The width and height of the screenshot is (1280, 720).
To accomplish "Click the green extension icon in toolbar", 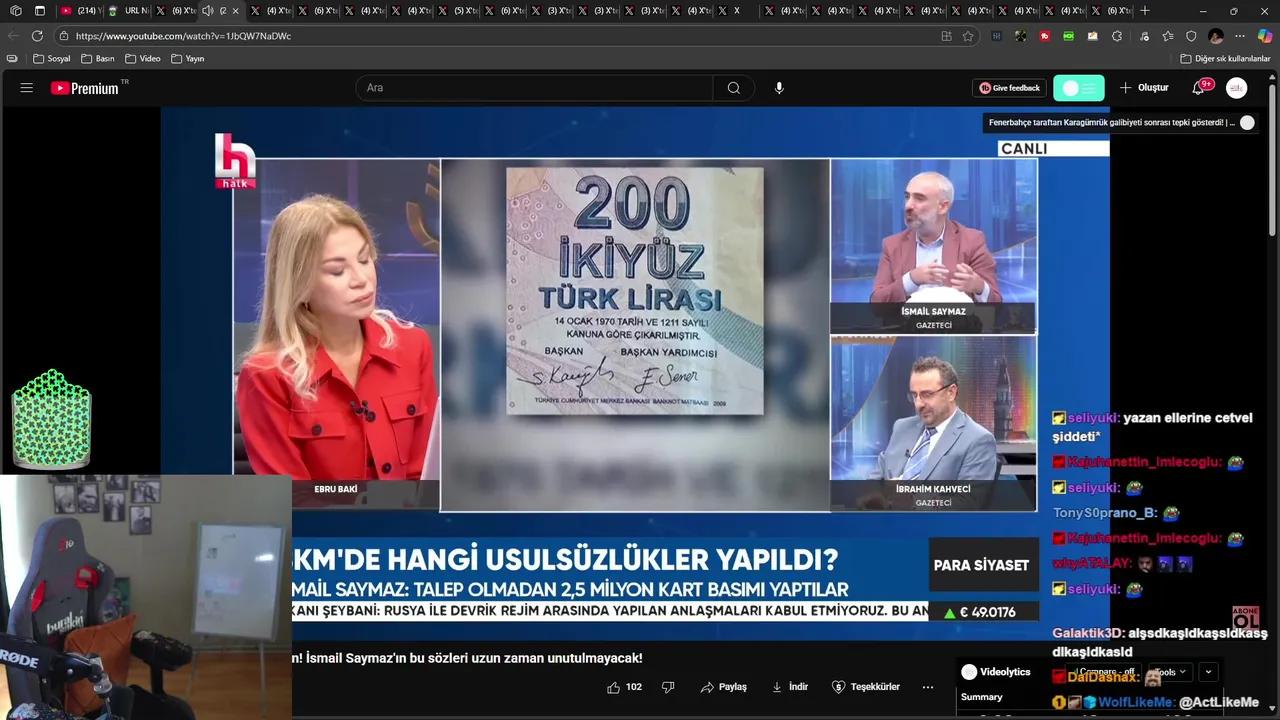I will [x=1069, y=36].
